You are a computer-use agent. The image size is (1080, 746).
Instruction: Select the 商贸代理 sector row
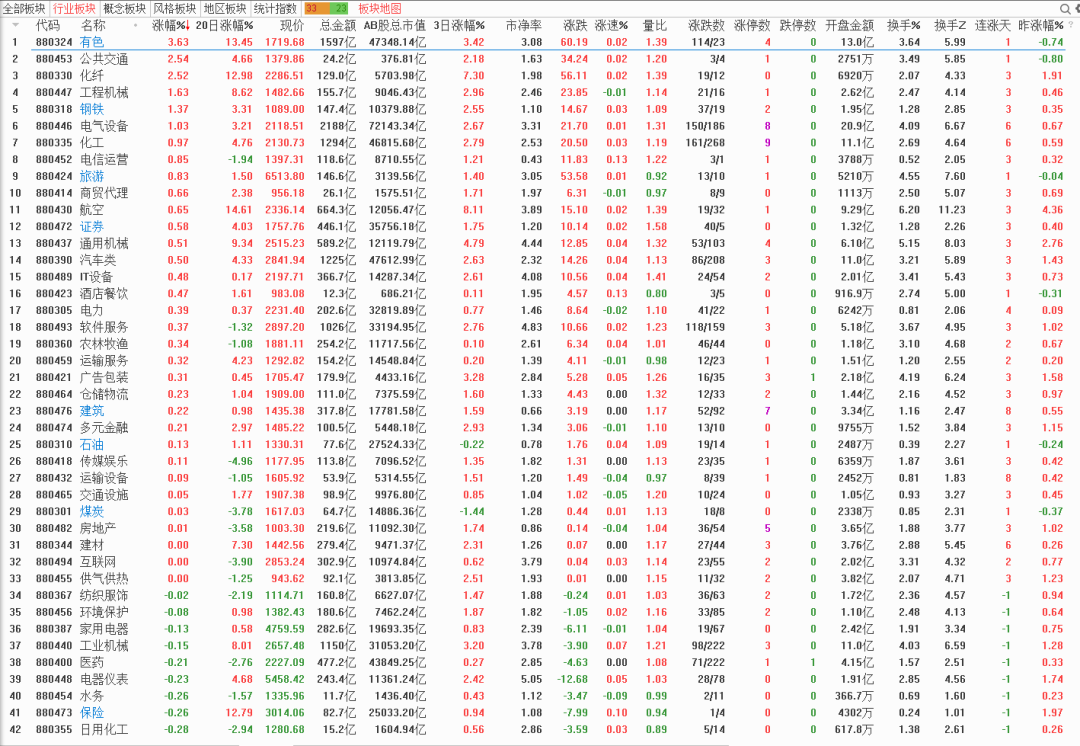click(540, 193)
